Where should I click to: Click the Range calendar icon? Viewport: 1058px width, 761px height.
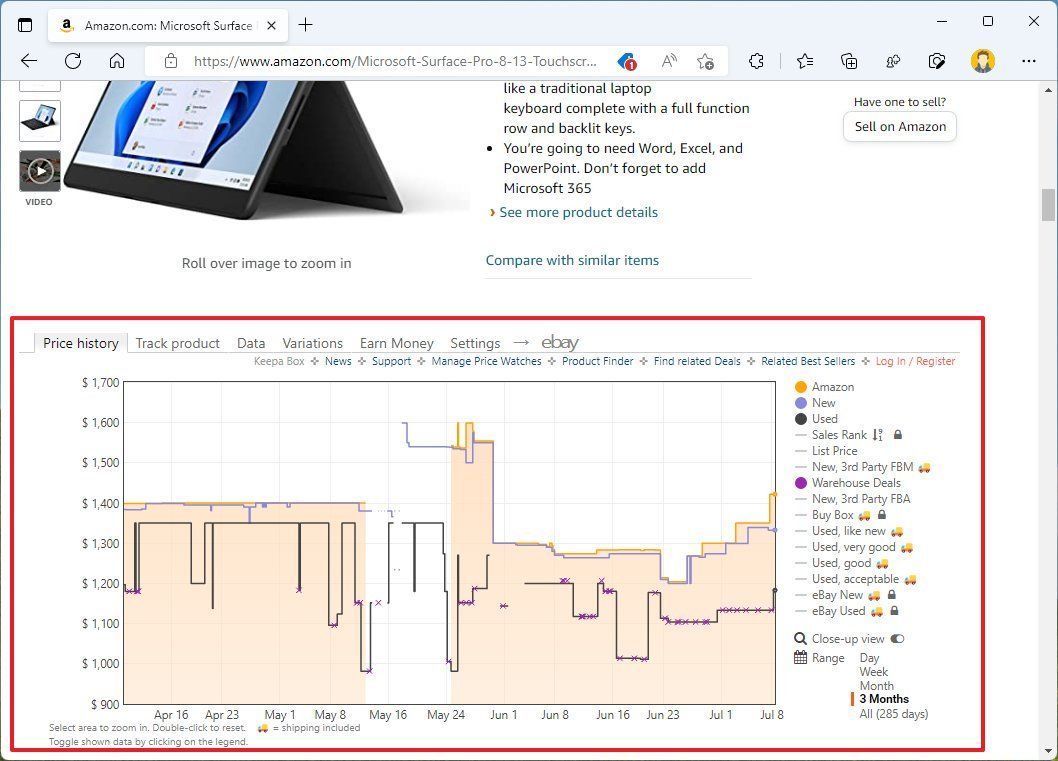[800, 658]
